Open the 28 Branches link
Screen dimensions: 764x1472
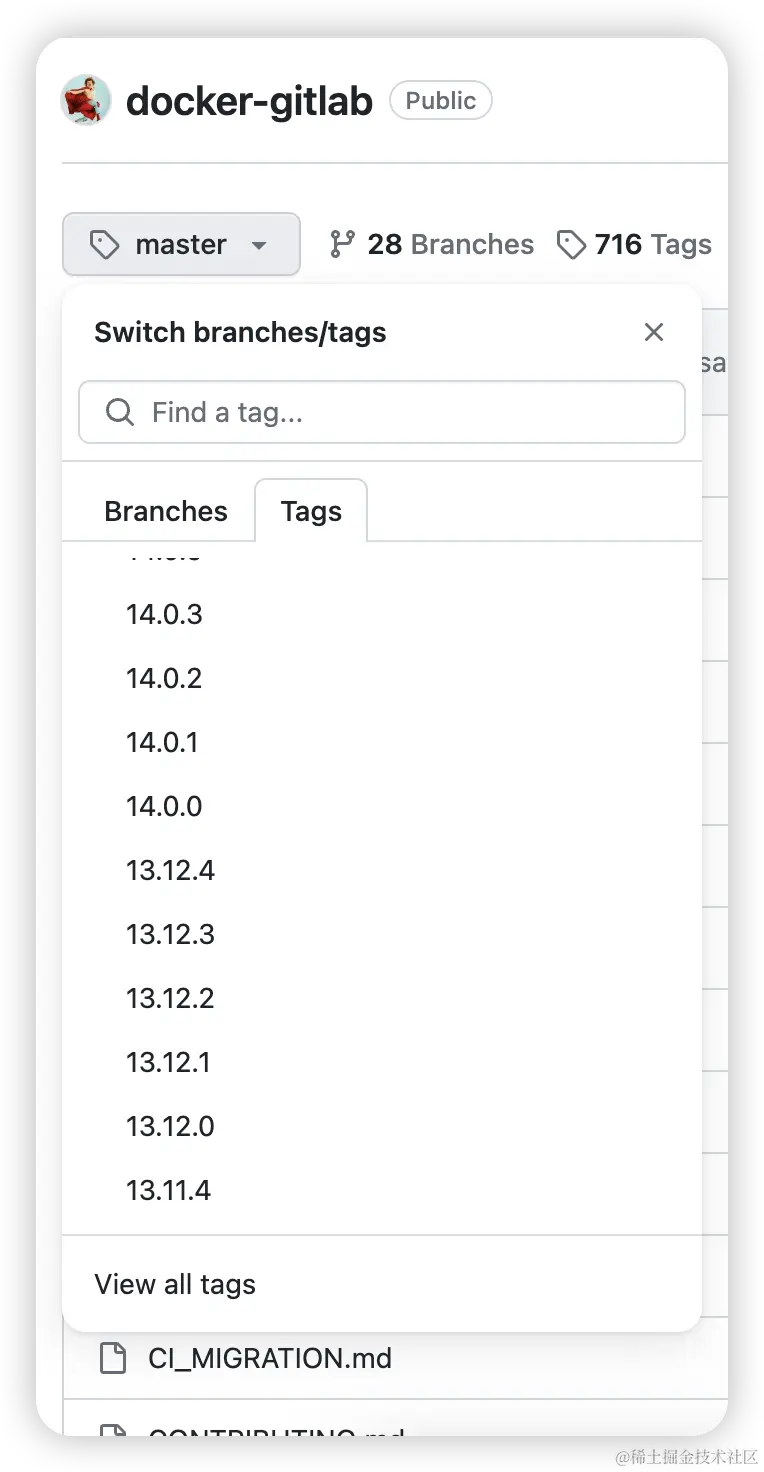point(431,244)
